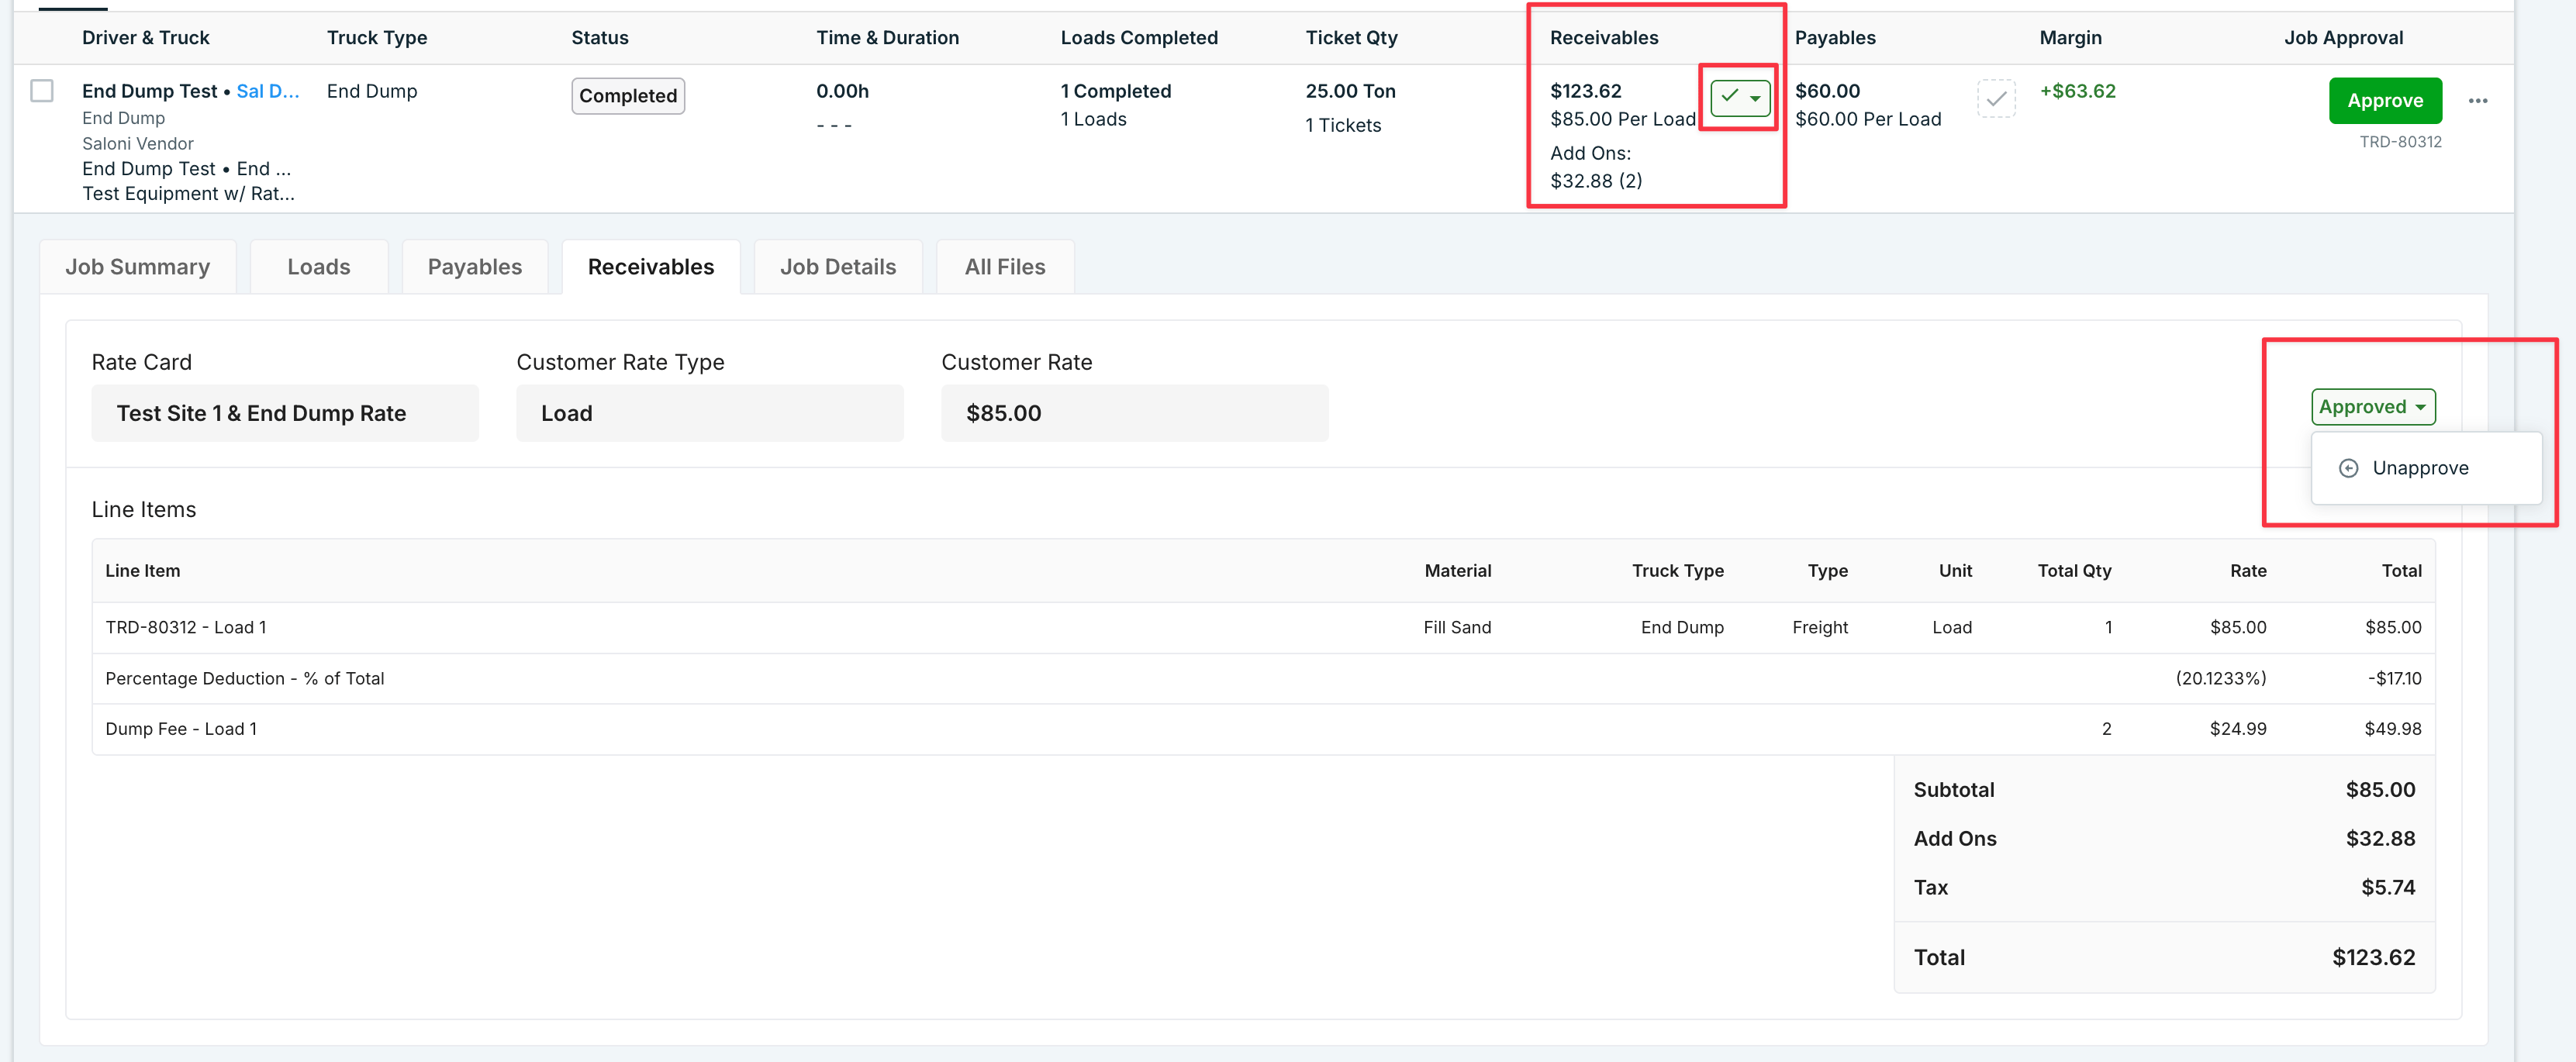Click the Subtotal $85.00 summary line
Viewport: 2576px width, 1062px height.
2164,790
